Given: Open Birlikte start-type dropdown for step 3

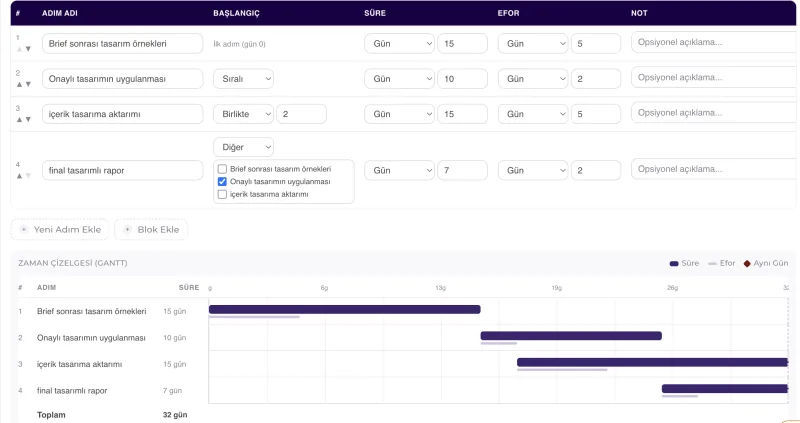Looking at the screenshot, I should coord(243,114).
